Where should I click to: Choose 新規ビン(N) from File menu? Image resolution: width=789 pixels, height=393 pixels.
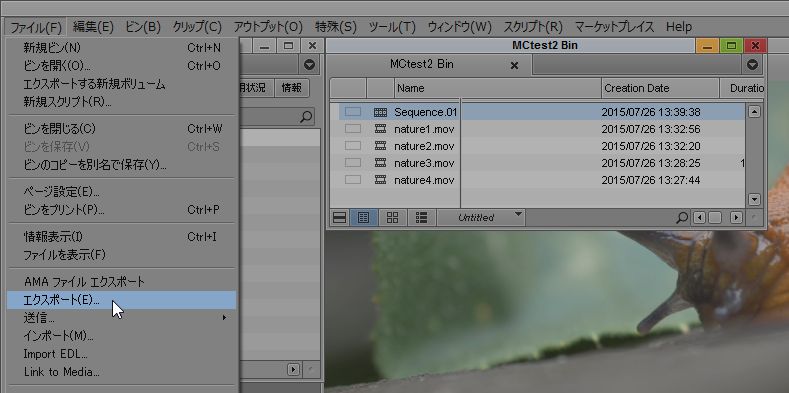point(122,48)
